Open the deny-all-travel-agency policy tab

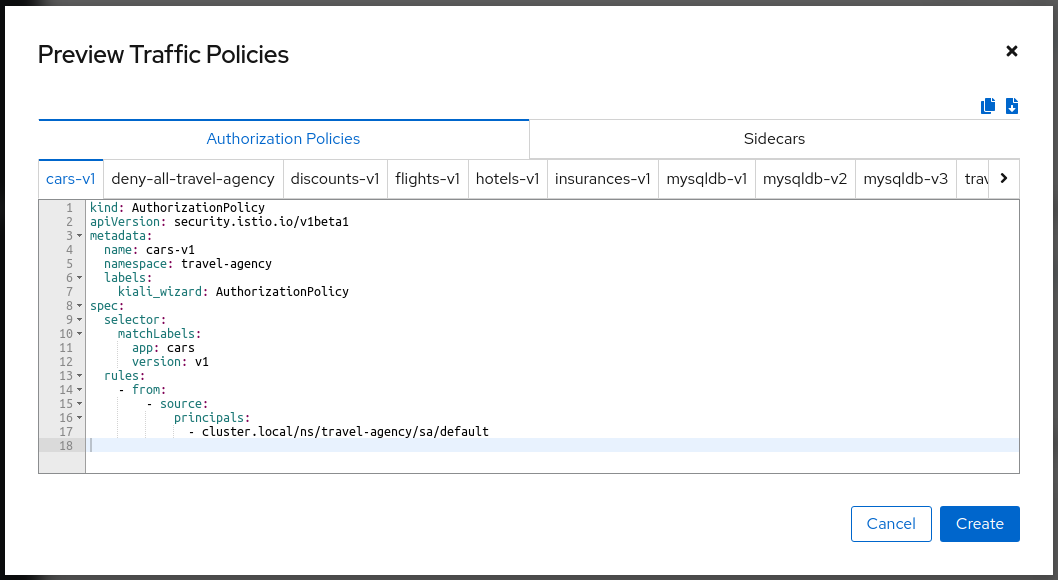[x=193, y=179]
